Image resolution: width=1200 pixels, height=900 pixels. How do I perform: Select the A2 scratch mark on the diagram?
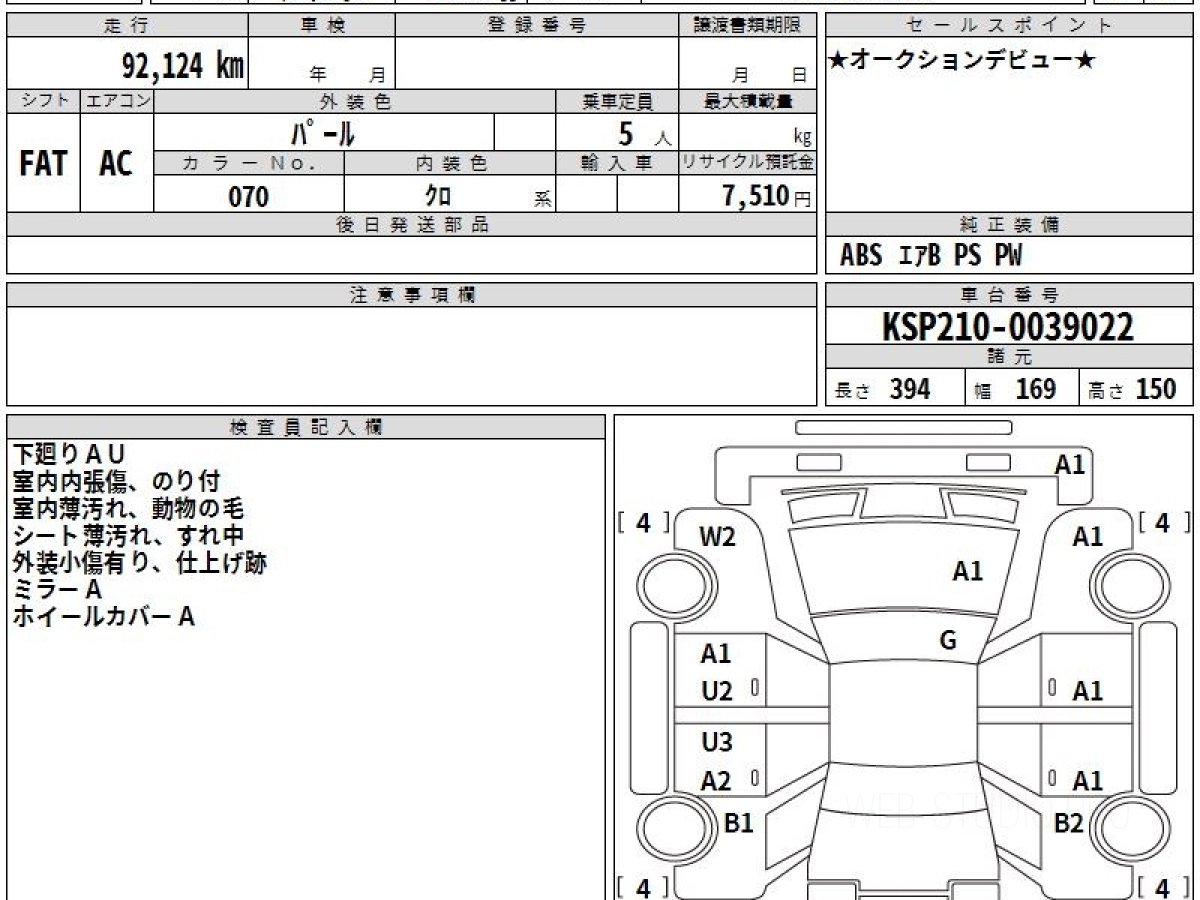pos(716,781)
